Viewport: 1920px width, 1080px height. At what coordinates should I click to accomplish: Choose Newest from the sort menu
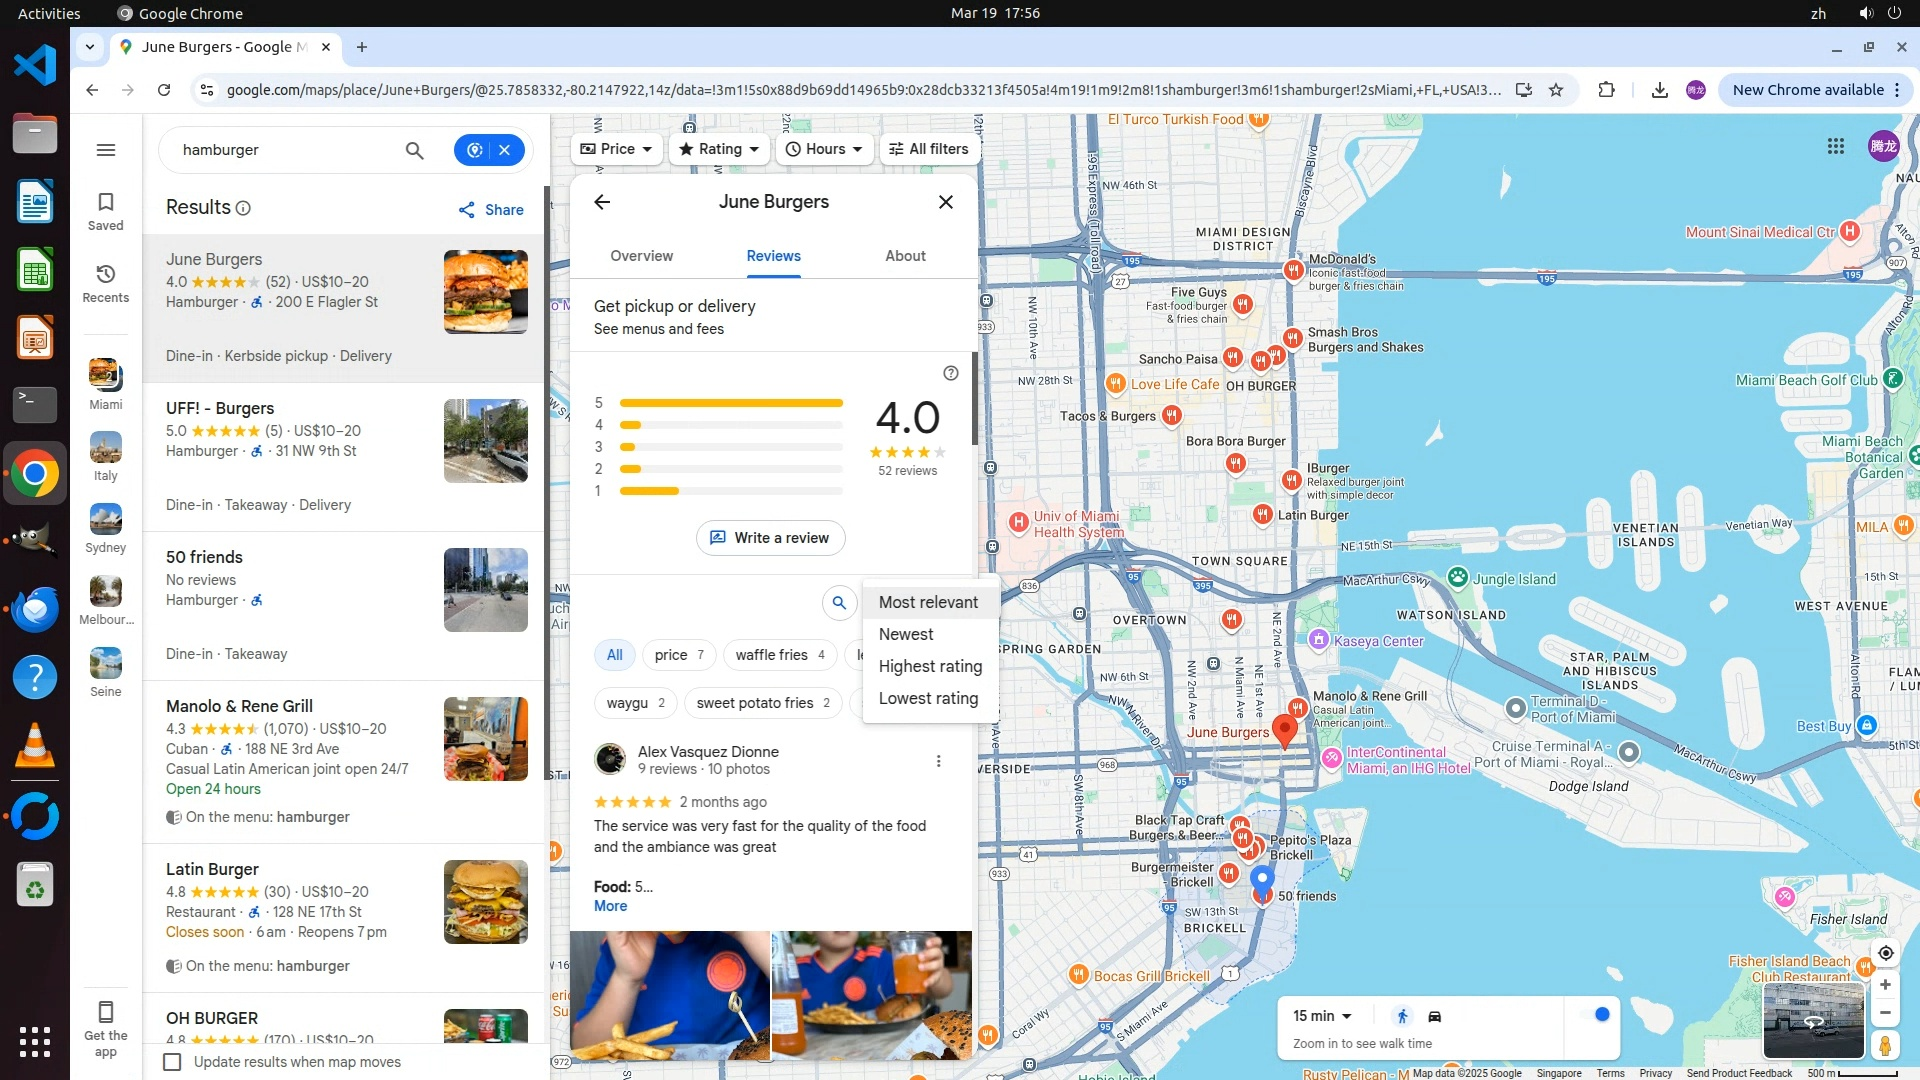point(906,634)
